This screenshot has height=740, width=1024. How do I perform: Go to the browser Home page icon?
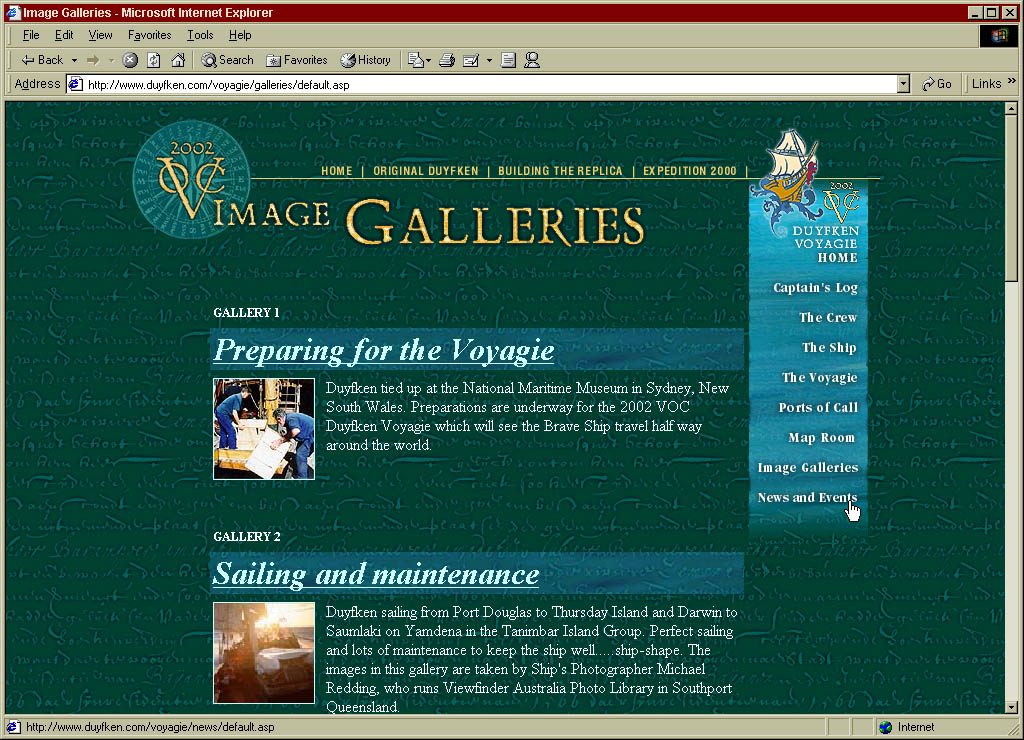tap(178, 60)
